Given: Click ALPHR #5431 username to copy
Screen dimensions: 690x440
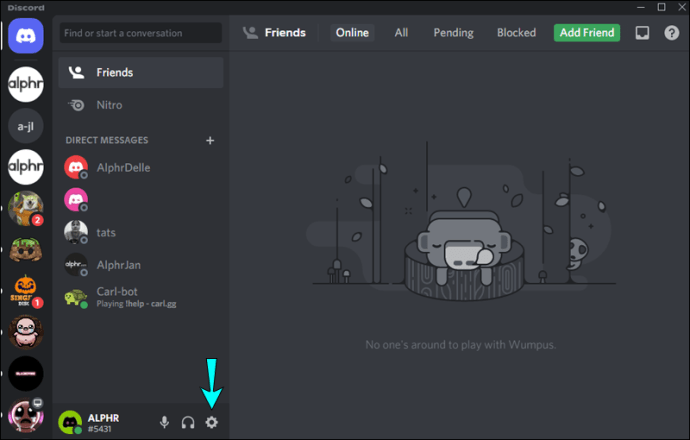Looking at the screenshot, I should tap(103, 423).
